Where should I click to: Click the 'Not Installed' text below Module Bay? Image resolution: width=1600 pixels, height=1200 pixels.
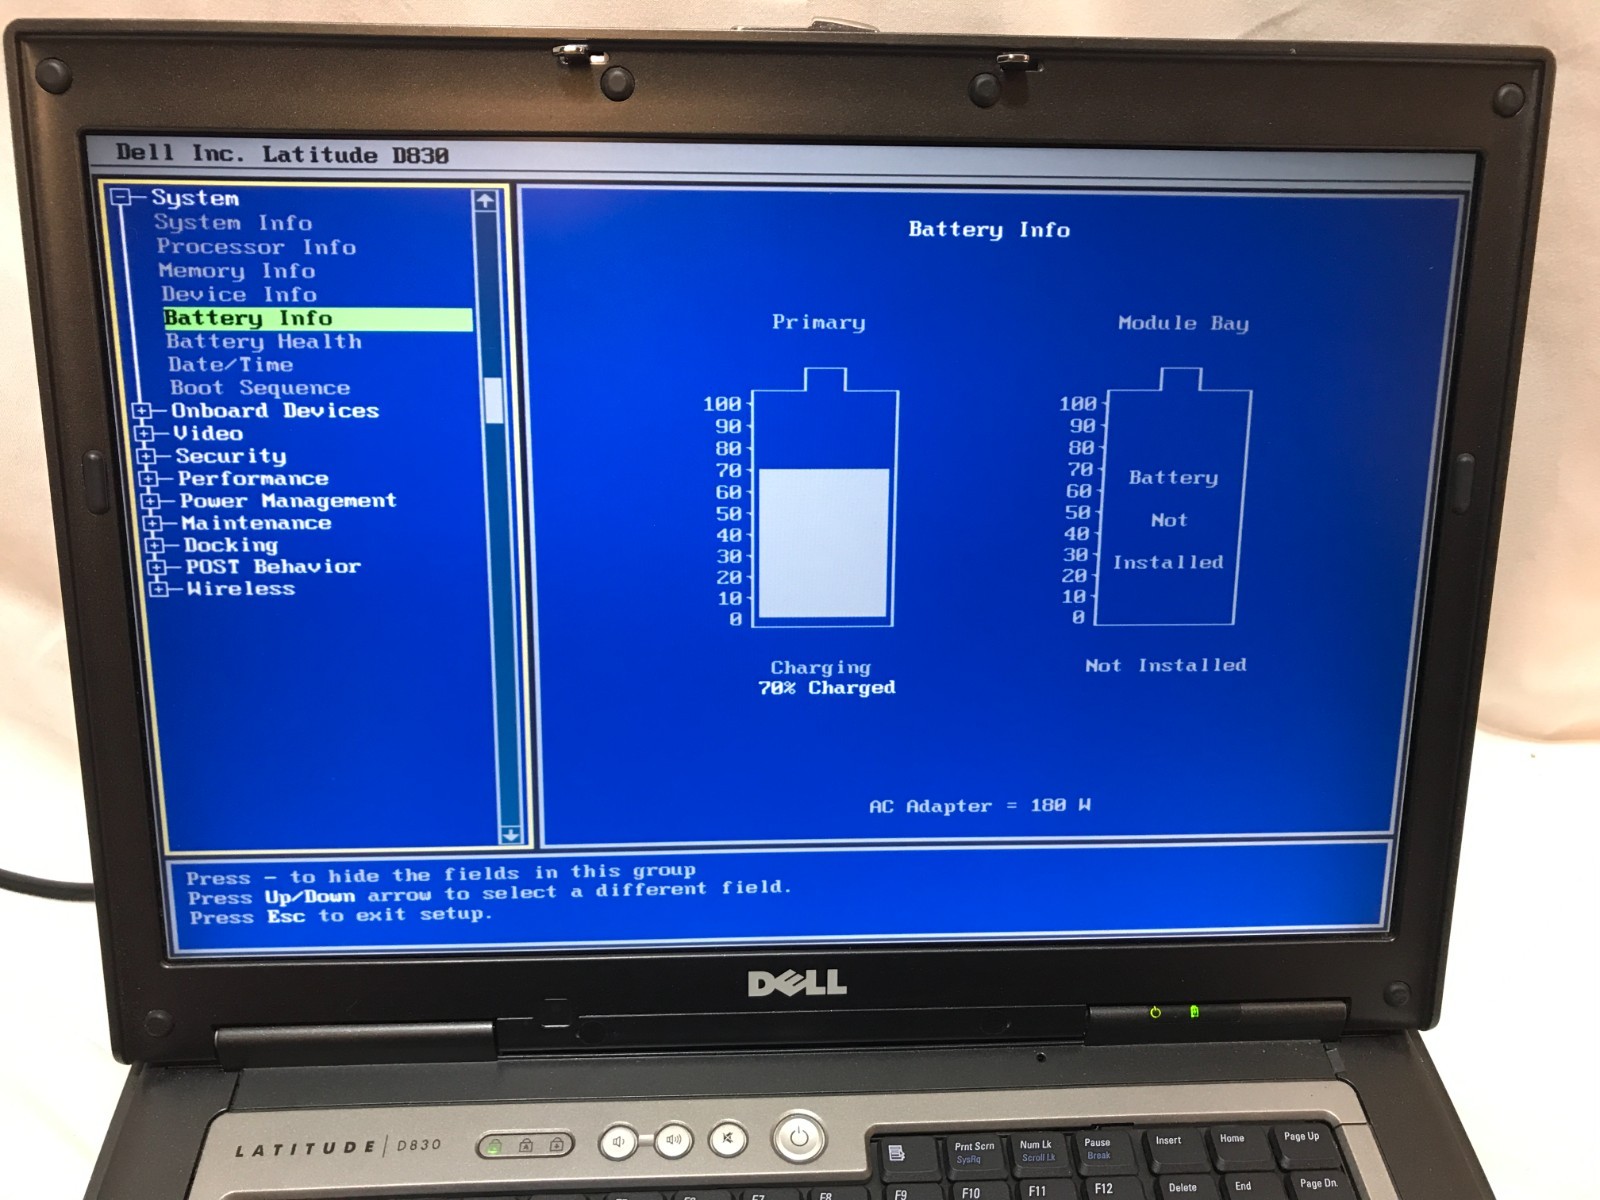1166,666
